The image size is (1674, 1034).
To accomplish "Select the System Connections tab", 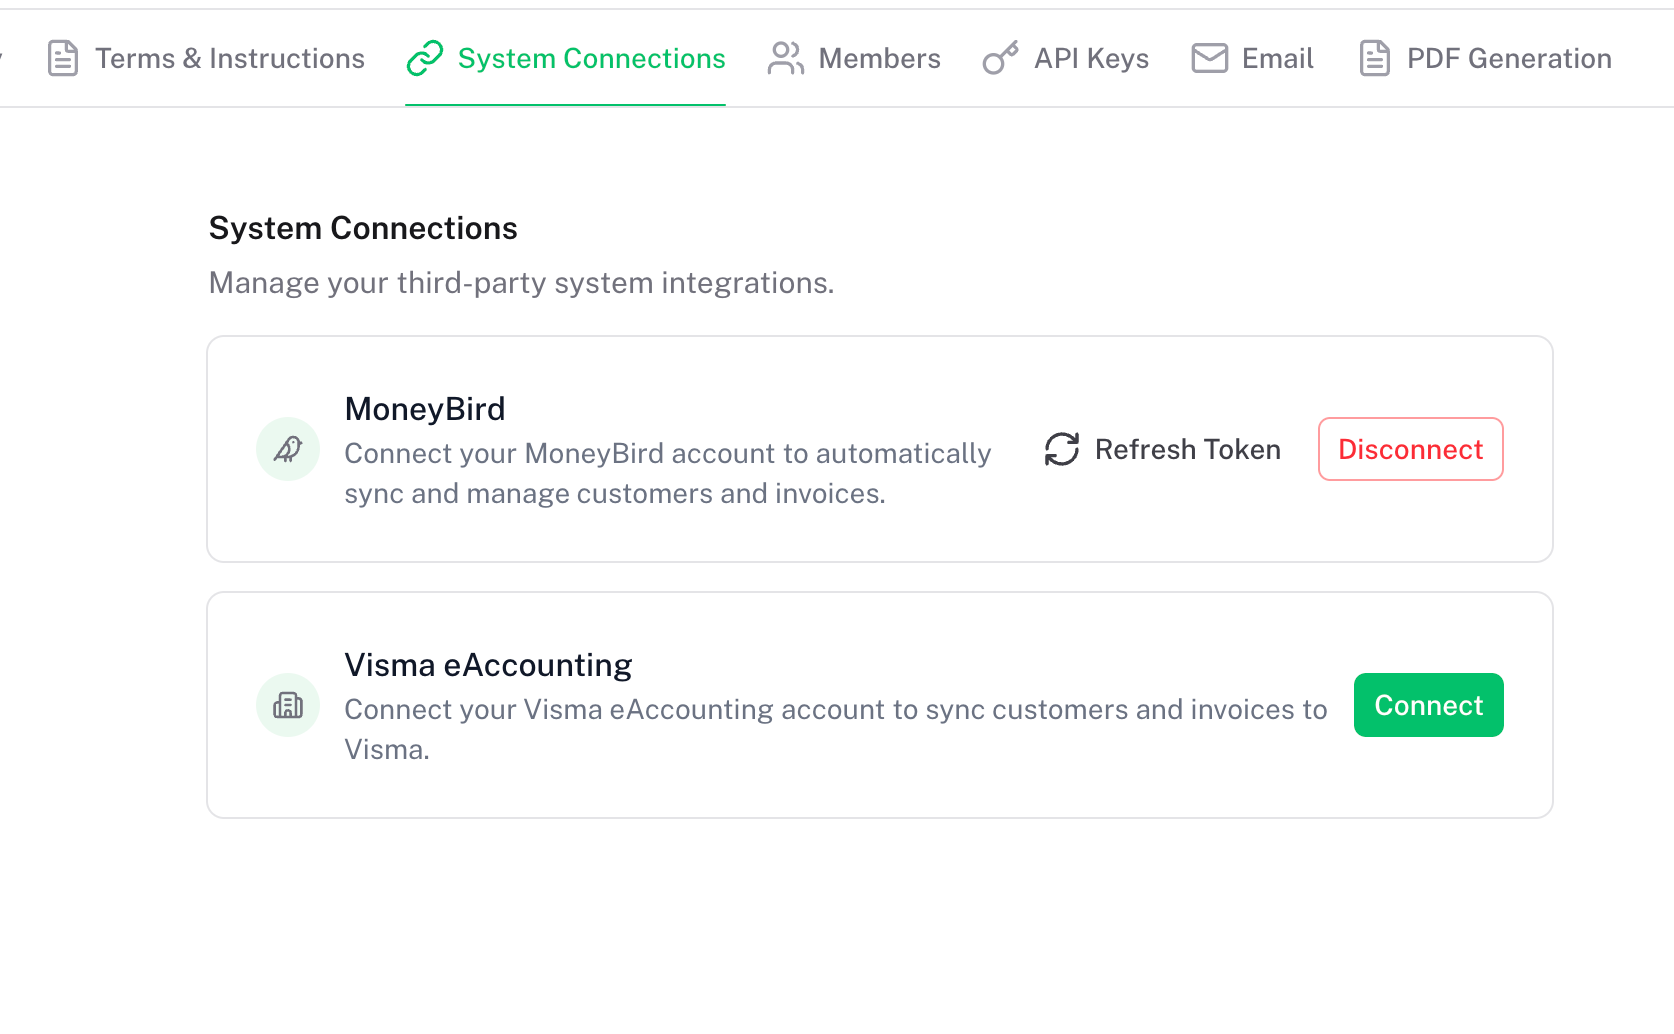I will (x=566, y=59).
